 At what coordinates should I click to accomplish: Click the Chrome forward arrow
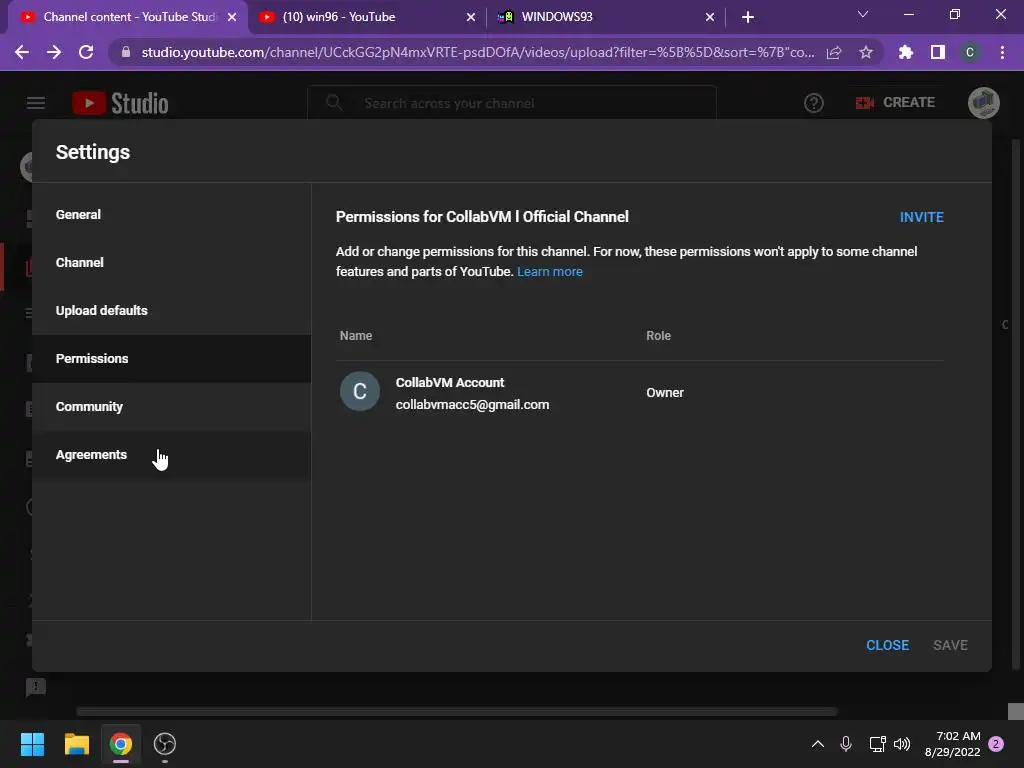tap(54, 52)
